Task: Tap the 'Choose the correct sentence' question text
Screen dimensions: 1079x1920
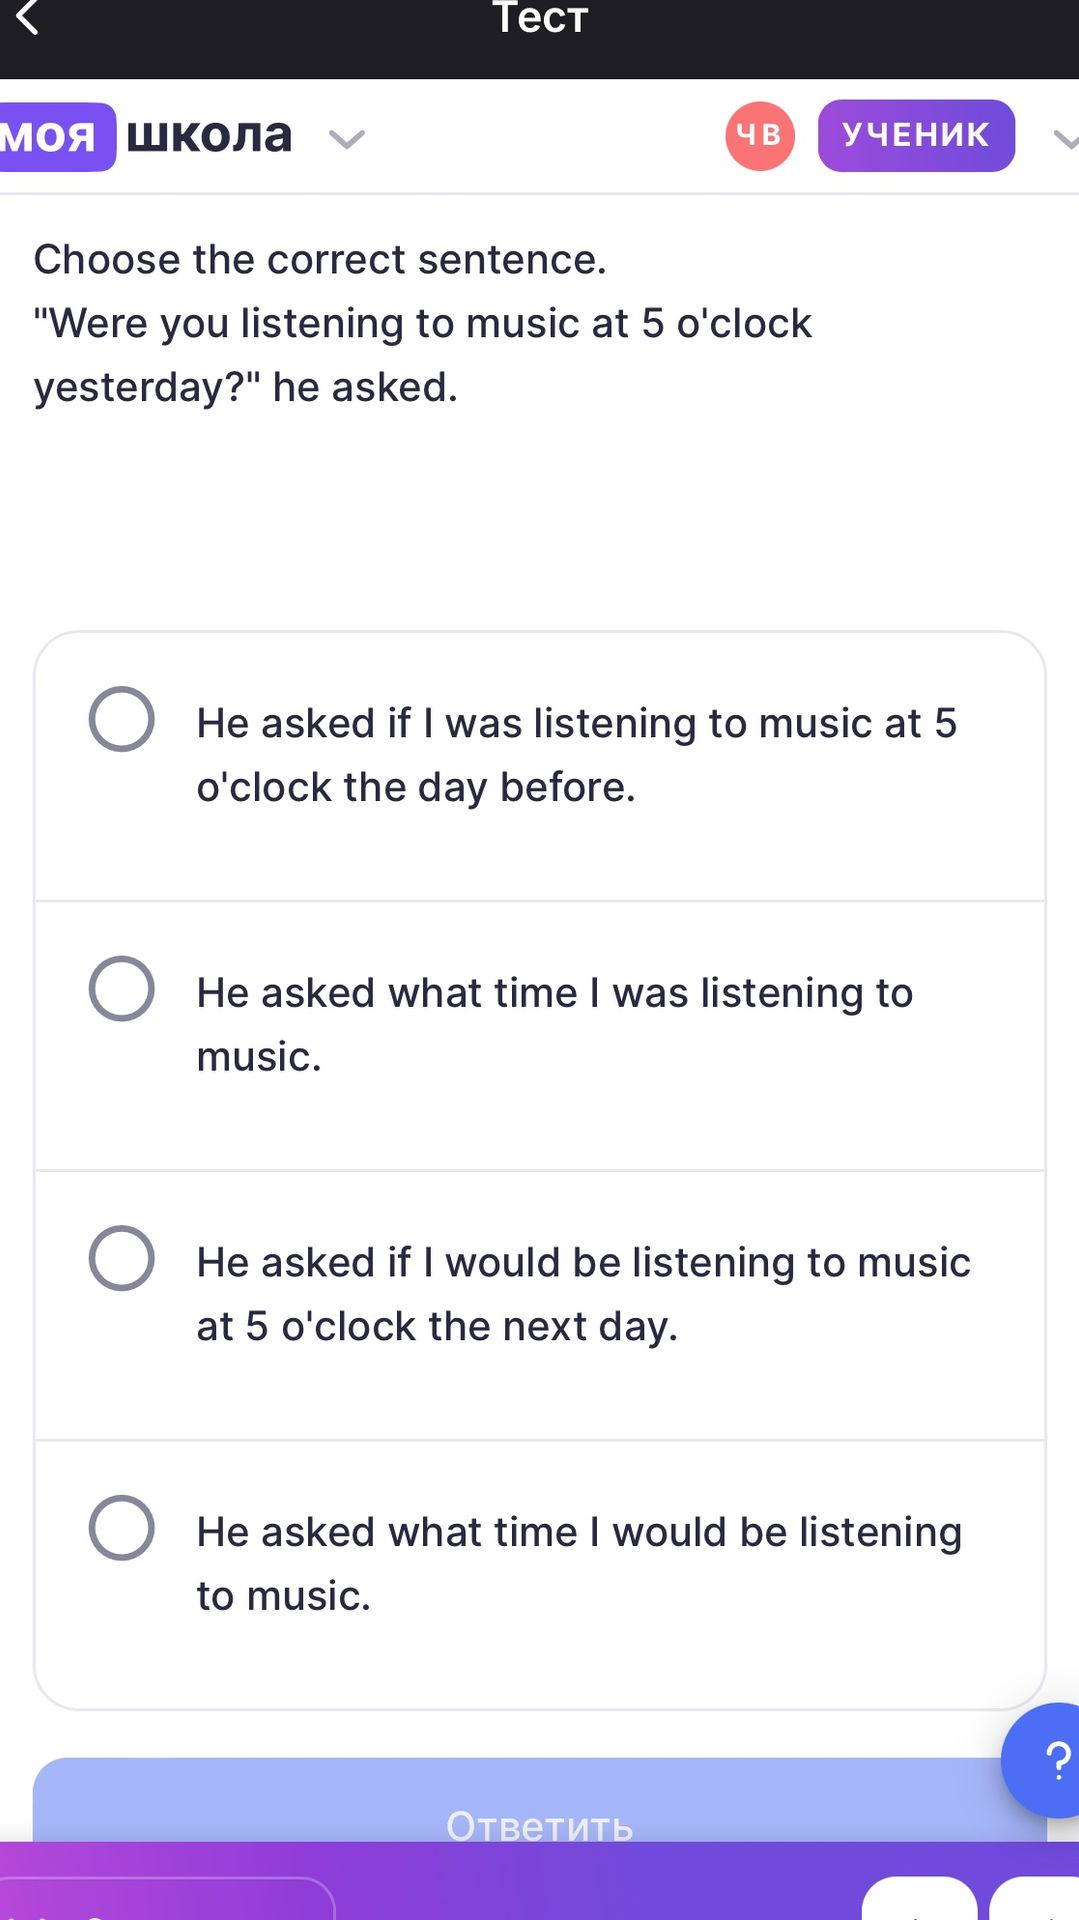Action: [320, 259]
